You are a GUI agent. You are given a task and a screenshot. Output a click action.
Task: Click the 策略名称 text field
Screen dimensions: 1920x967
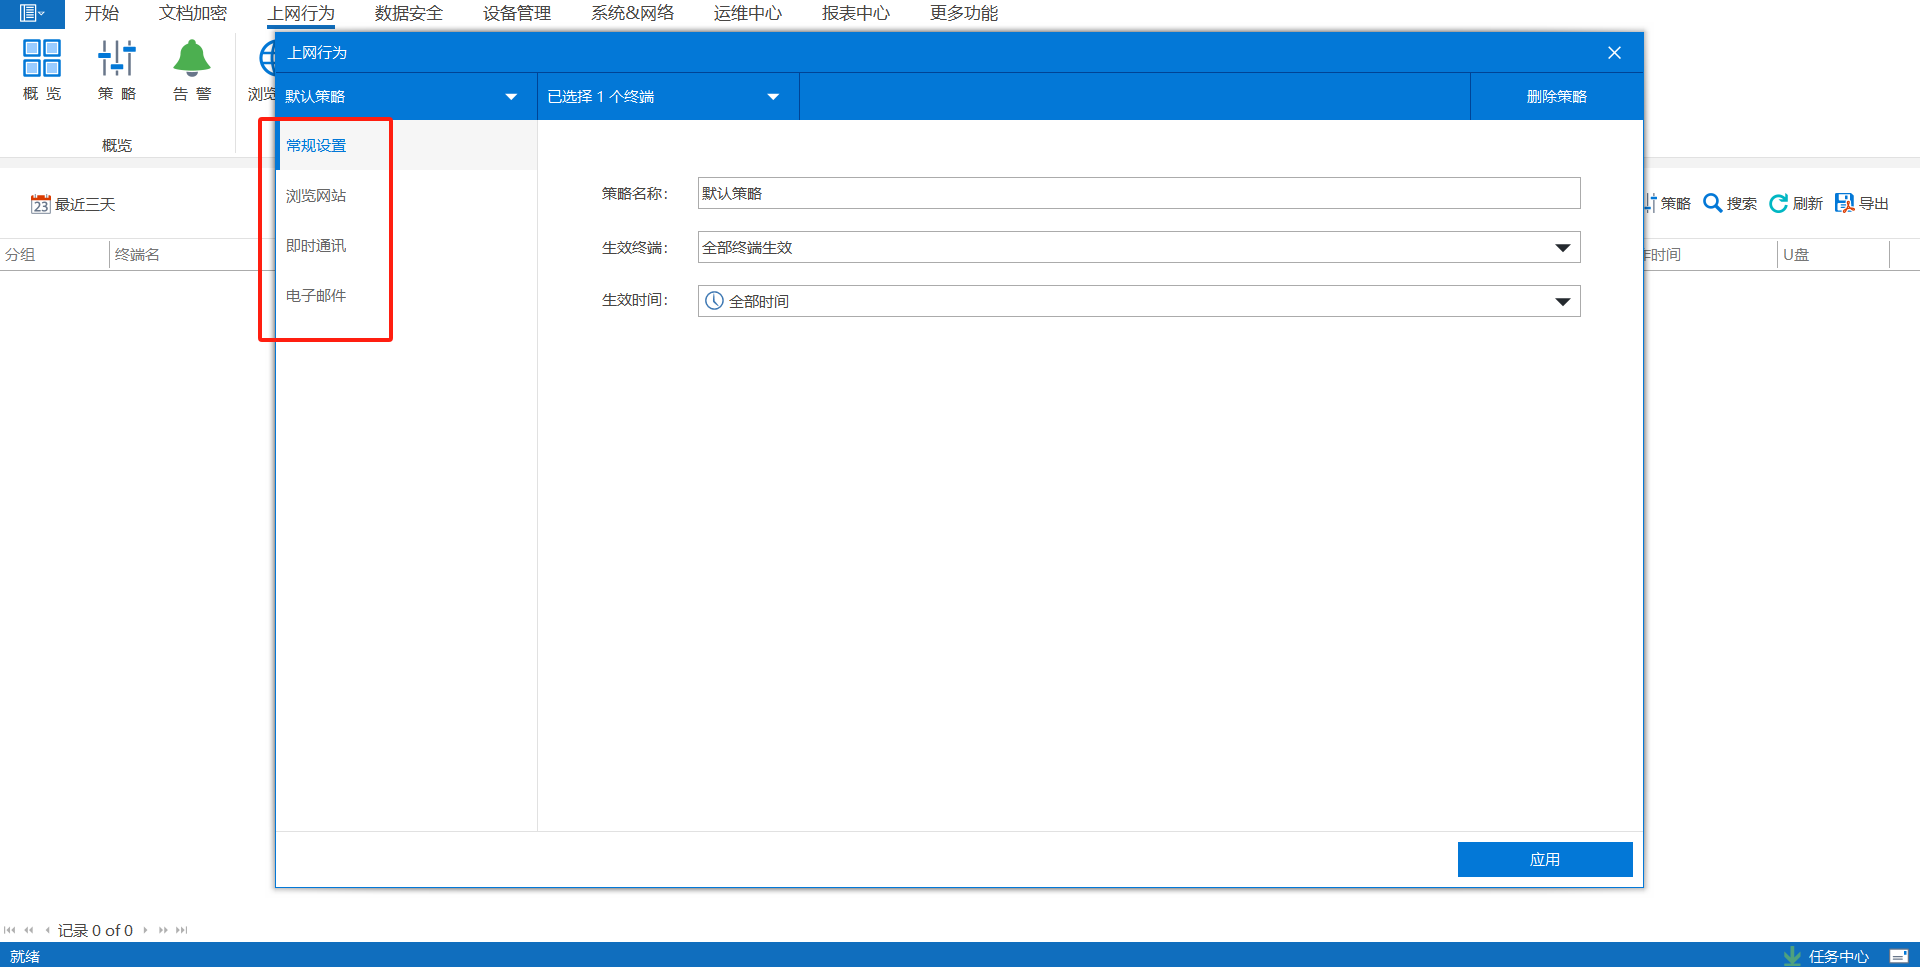[1138, 193]
